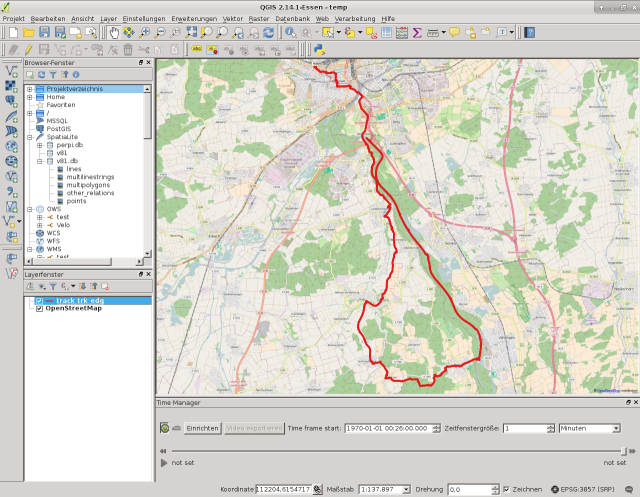The width and height of the screenshot is (640, 497).
Task: Click Time Manager play button
Action: click(164, 463)
